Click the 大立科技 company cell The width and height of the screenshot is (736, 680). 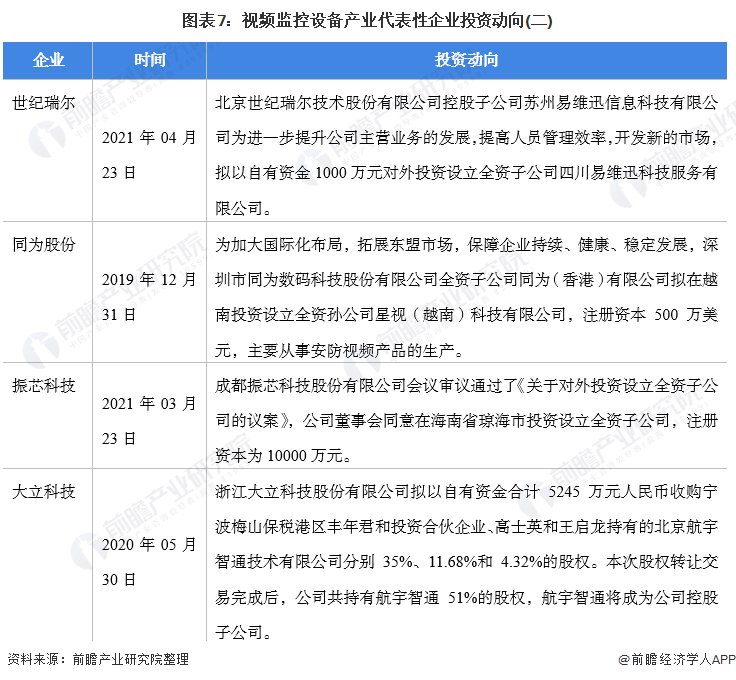pyautogui.click(x=42, y=492)
